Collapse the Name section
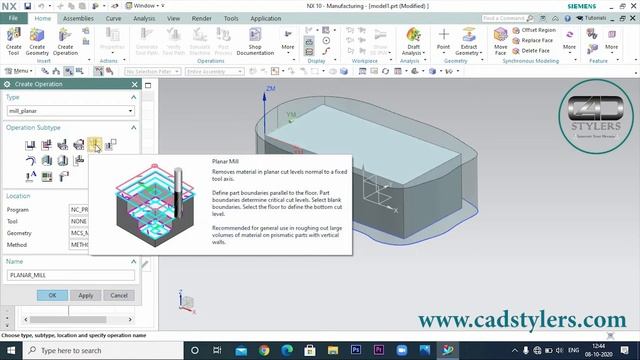 click(133, 262)
